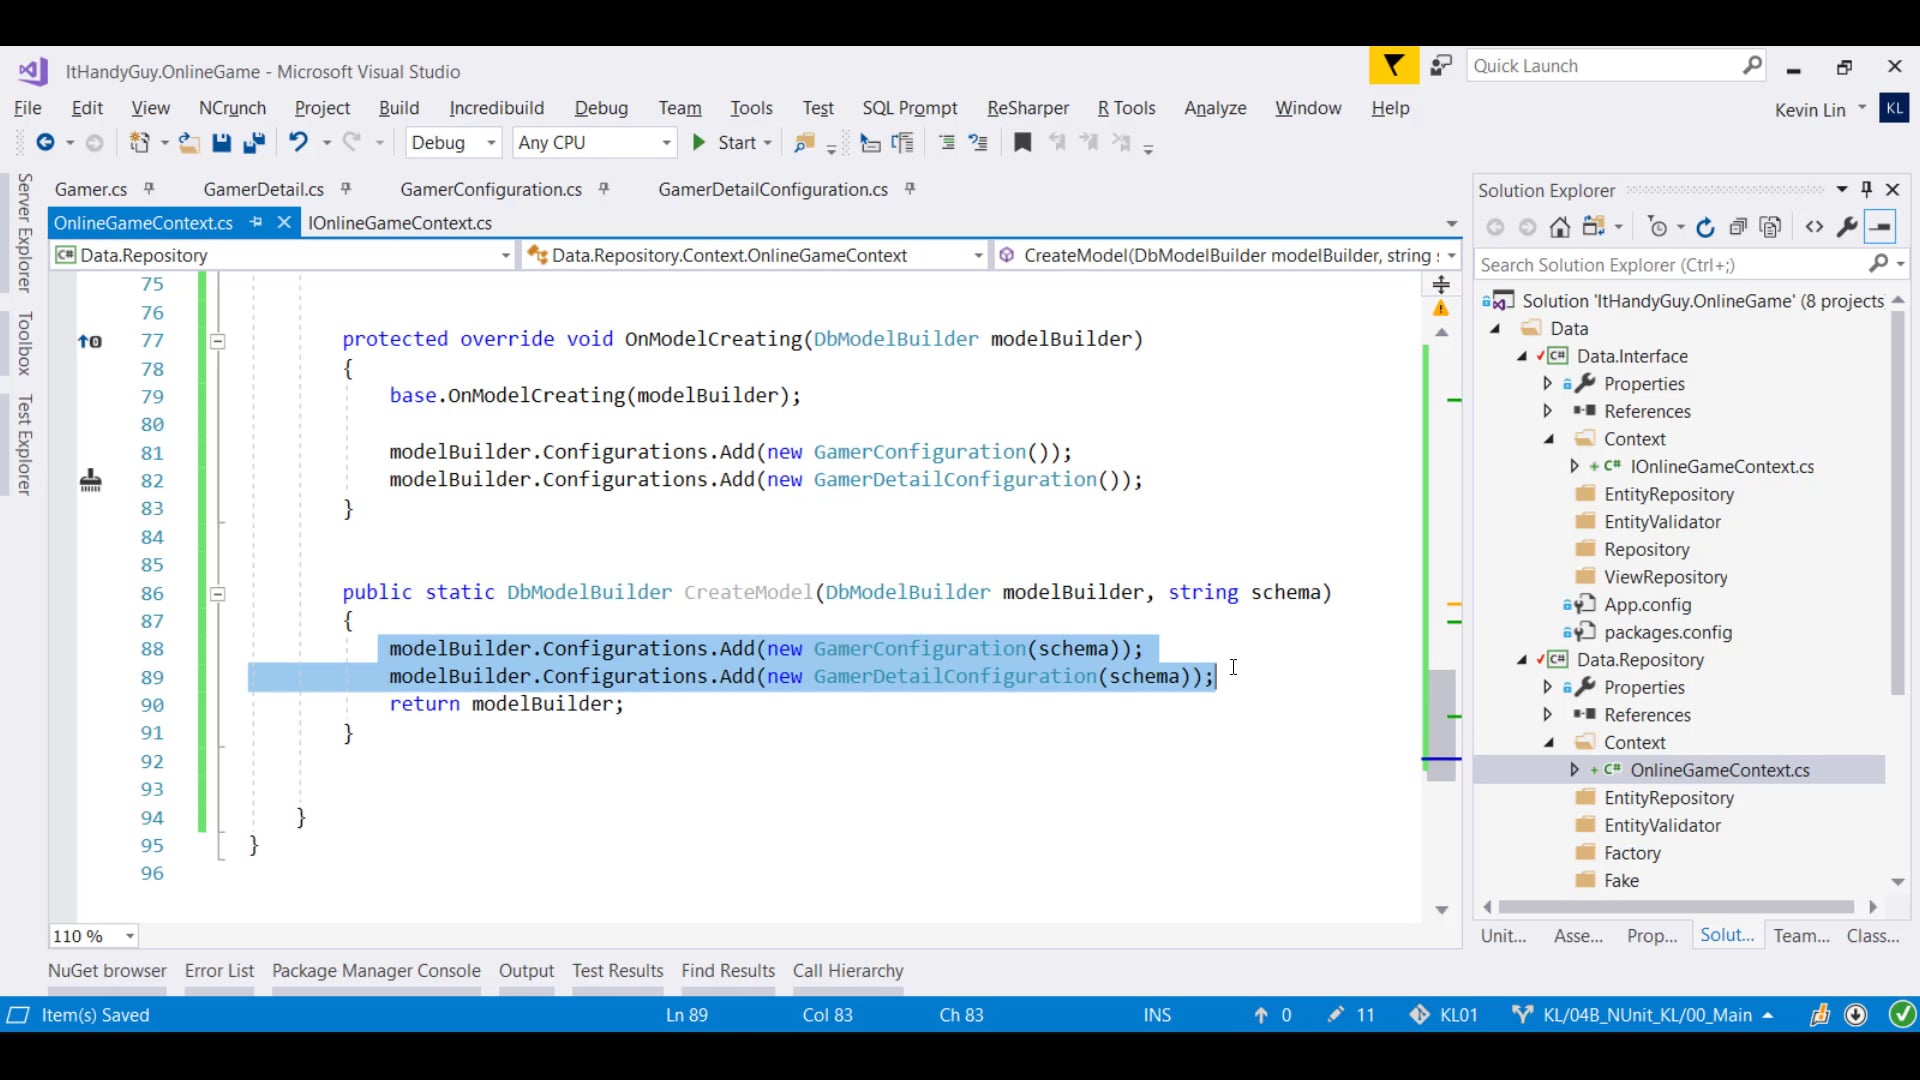Screen dimensions: 1920x1080
Task: Toggle bookmark with the bookmark icon
Action: click(x=1022, y=143)
